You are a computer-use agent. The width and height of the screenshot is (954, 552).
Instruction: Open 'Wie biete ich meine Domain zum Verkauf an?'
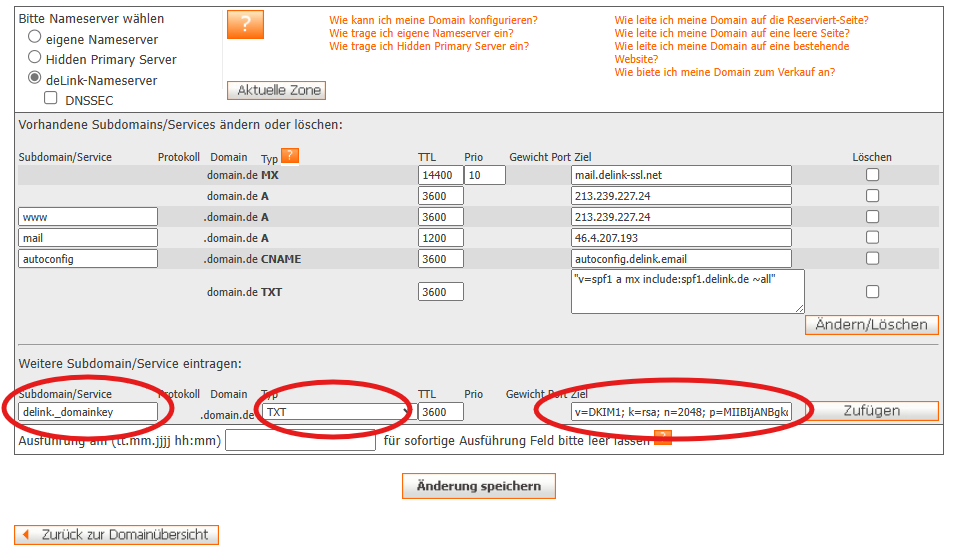click(724, 72)
